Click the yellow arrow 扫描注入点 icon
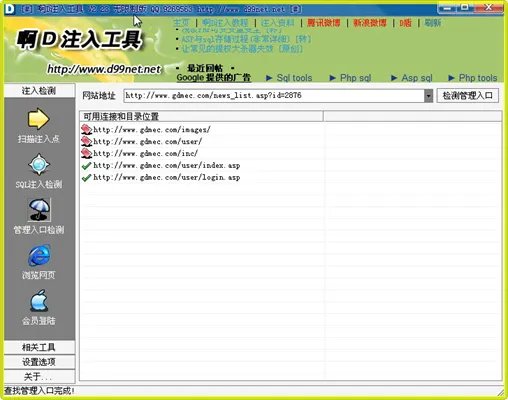Image resolution: width=508 pixels, height=400 pixels. tap(38, 119)
